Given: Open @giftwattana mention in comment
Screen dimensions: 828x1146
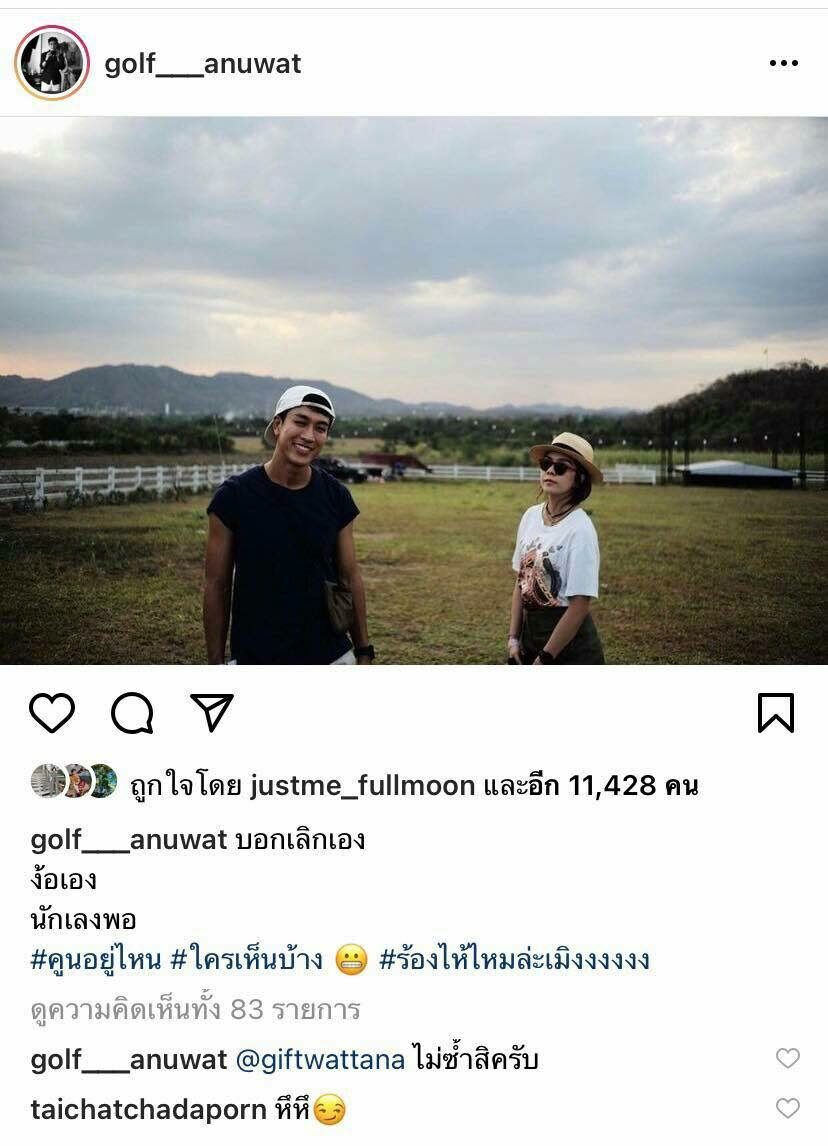Looking at the screenshot, I should pyautogui.click(x=320, y=1060).
